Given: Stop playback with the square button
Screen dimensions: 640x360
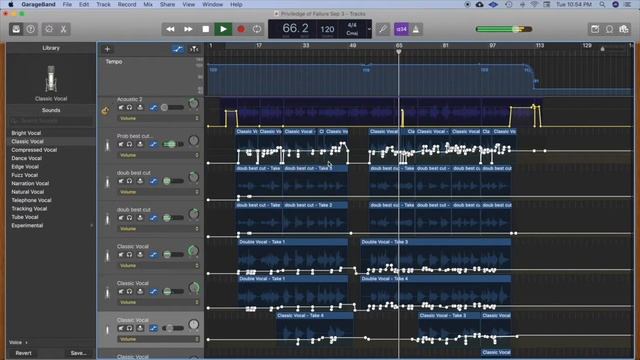Looking at the screenshot, I should (206, 29).
